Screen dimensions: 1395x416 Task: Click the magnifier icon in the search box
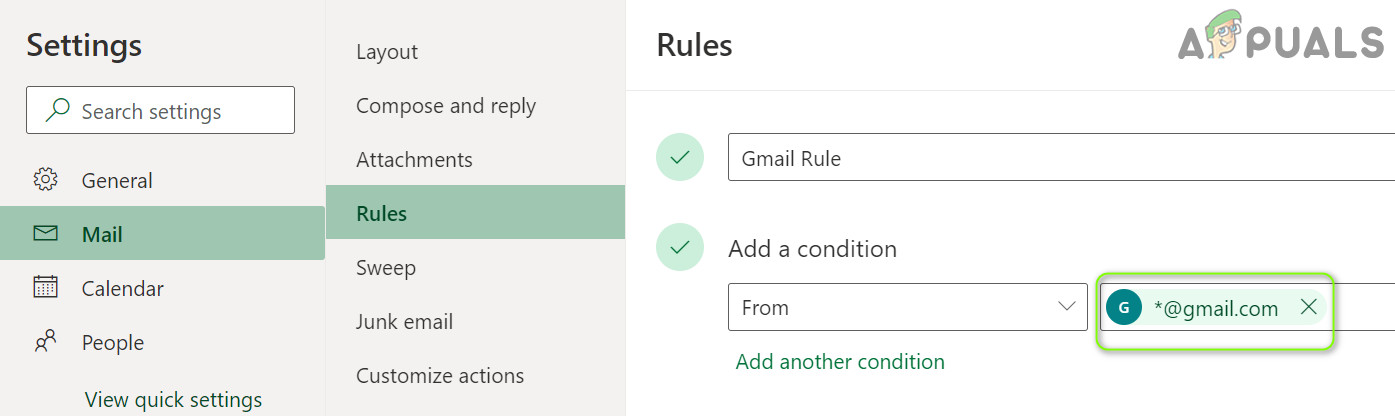[58, 111]
